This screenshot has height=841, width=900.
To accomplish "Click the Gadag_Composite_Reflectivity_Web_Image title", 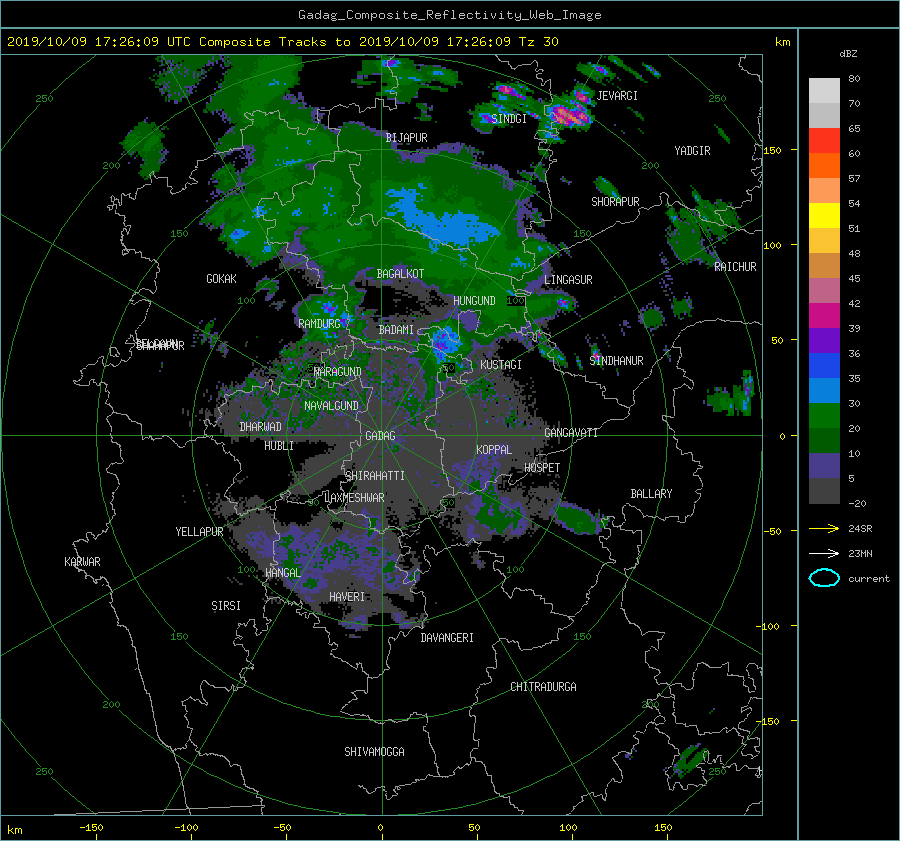I will 449,15.
